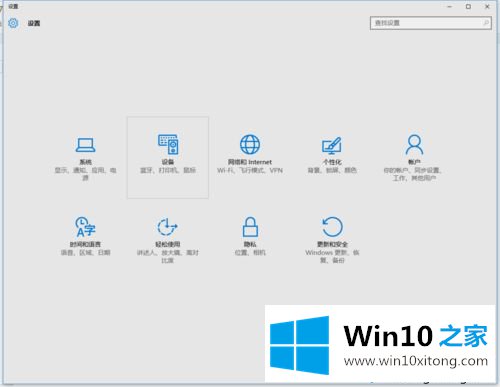This screenshot has height=387, width=500.
Task: Open Update & Security (更新和安全) icon
Action: pos(332,227)
